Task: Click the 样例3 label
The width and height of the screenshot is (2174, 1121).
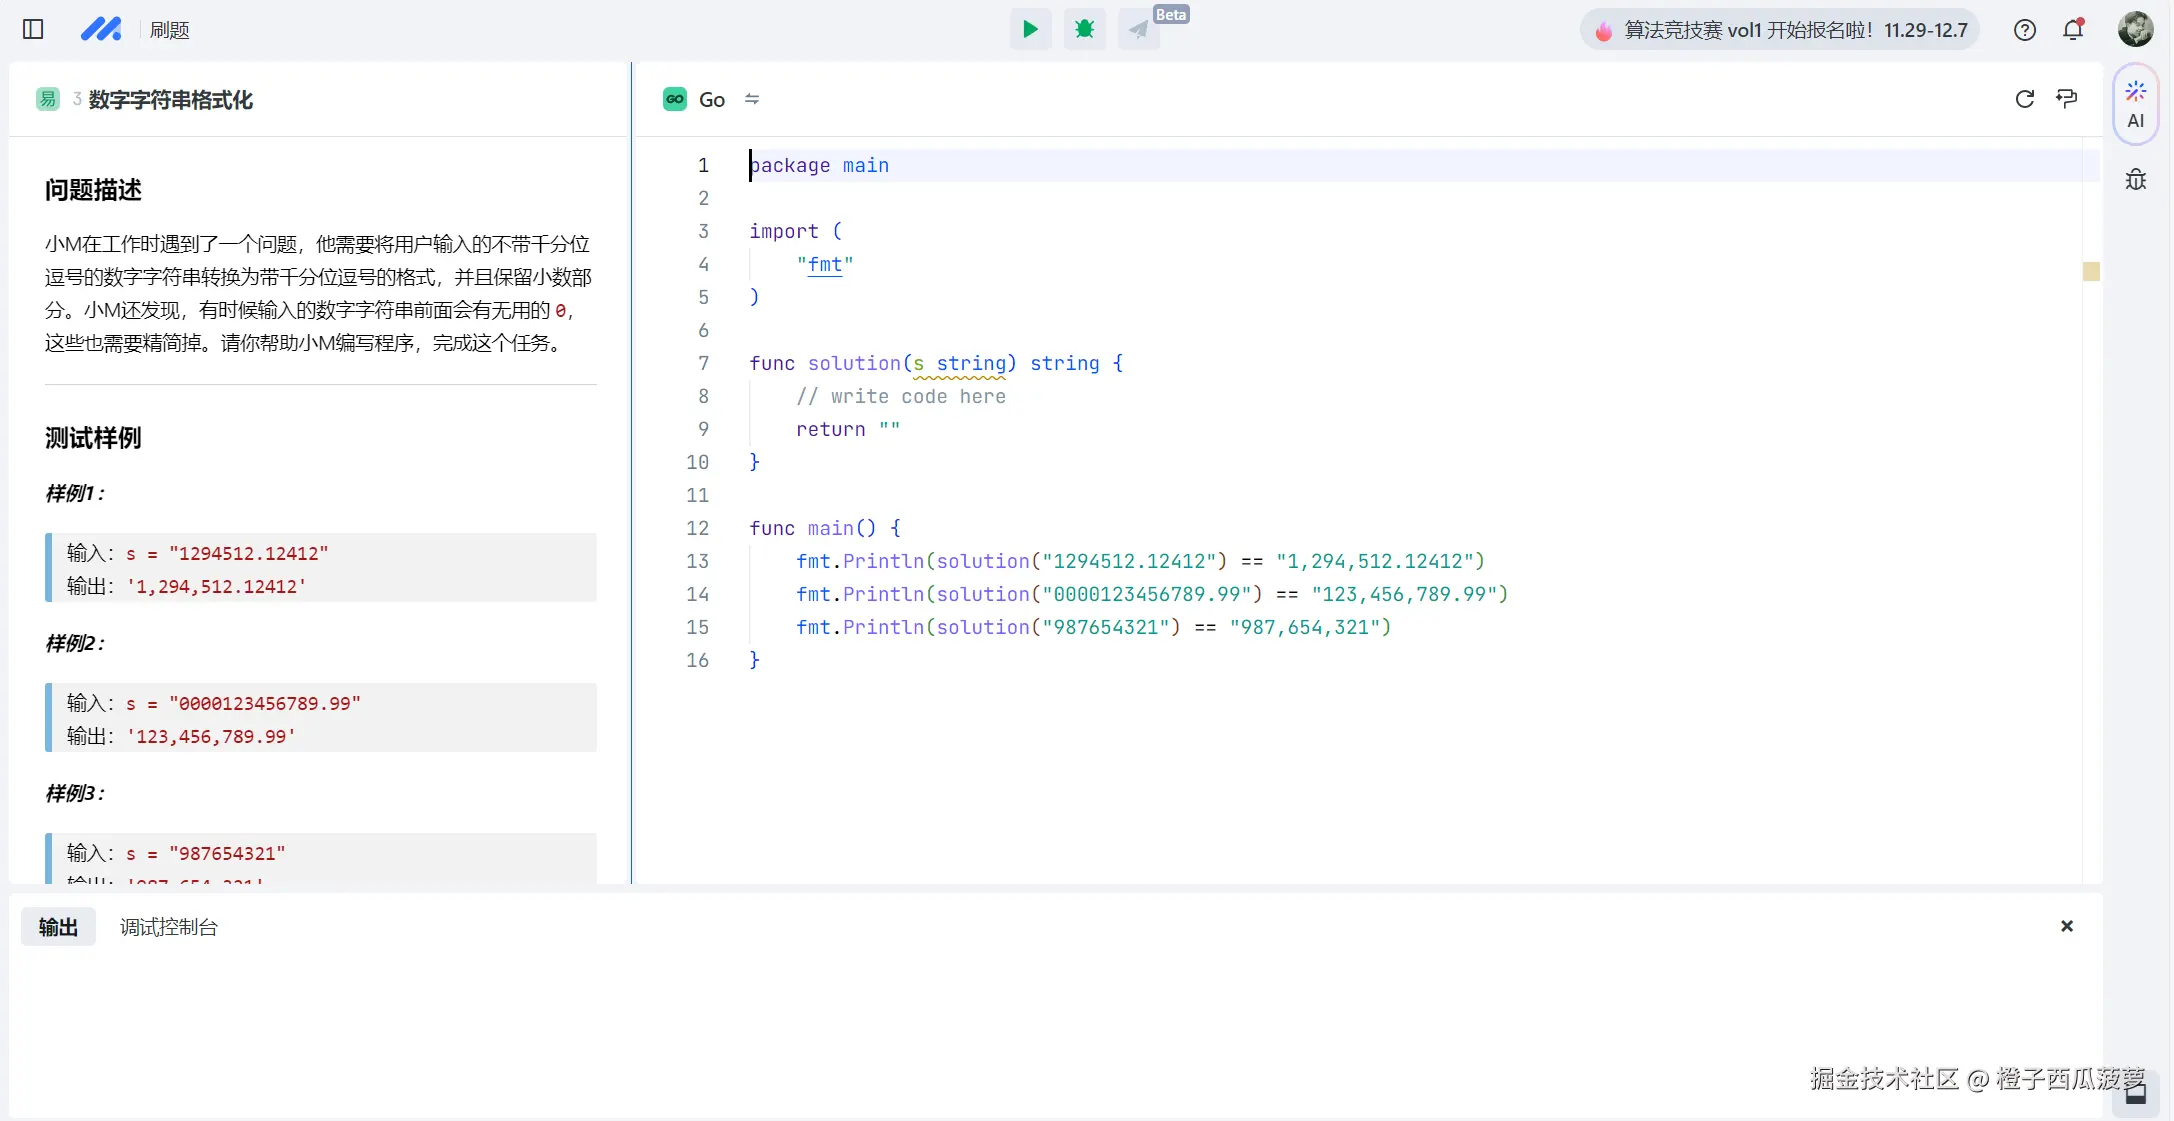Action: (75, 793)
